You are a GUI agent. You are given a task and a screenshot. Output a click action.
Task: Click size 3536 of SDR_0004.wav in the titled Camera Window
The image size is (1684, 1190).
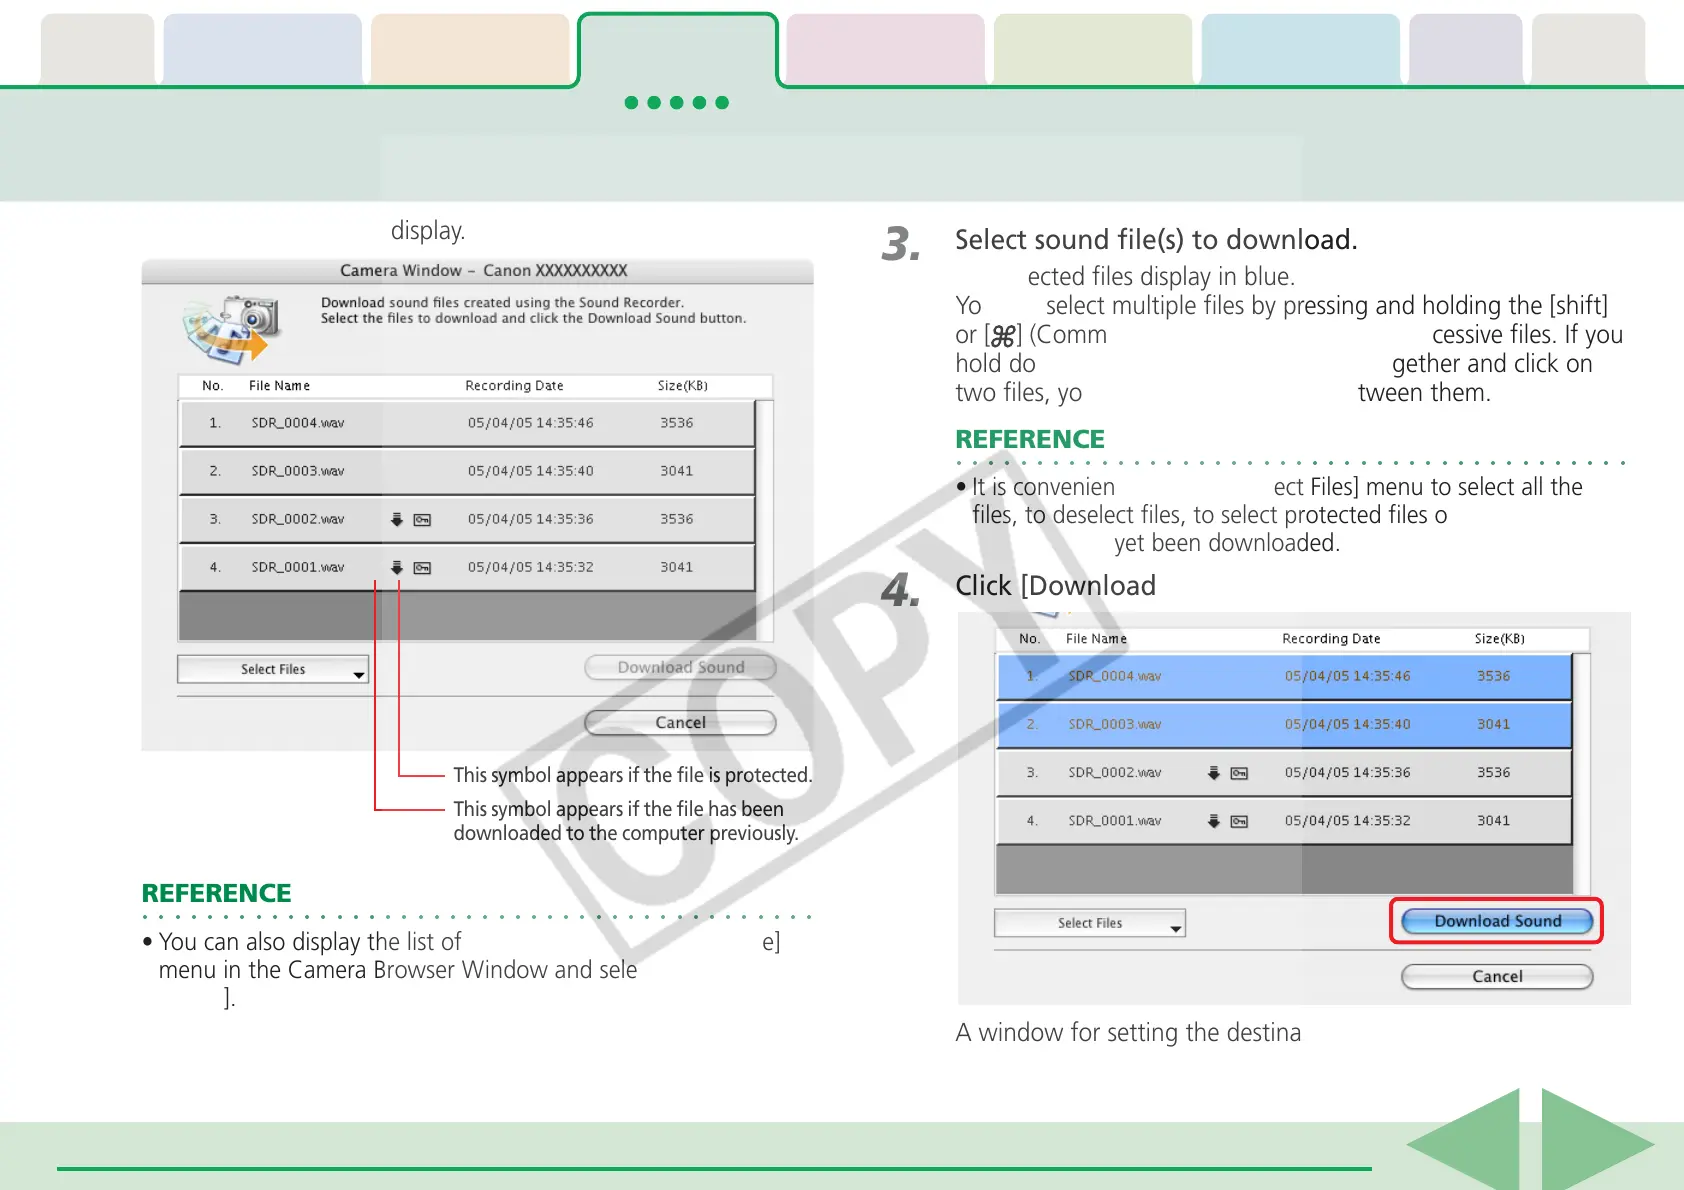[676, 423]
